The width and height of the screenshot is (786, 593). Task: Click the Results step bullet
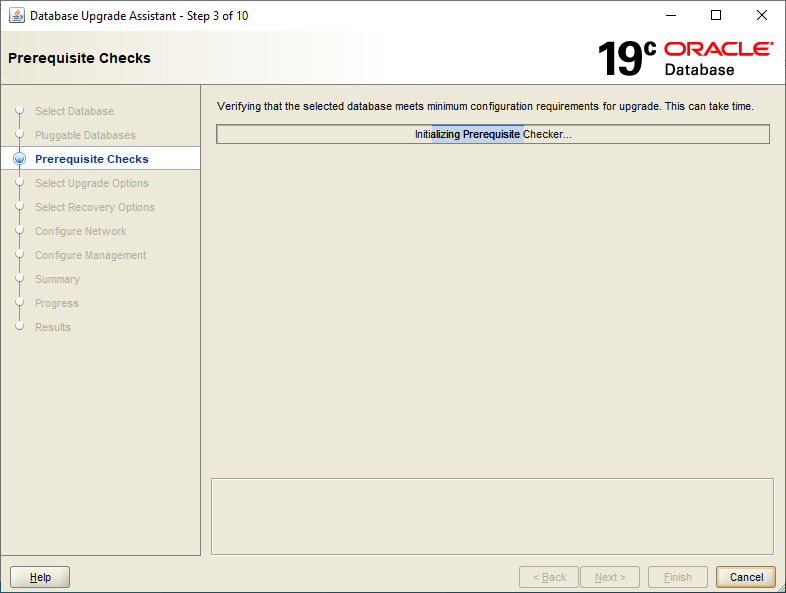20,326
